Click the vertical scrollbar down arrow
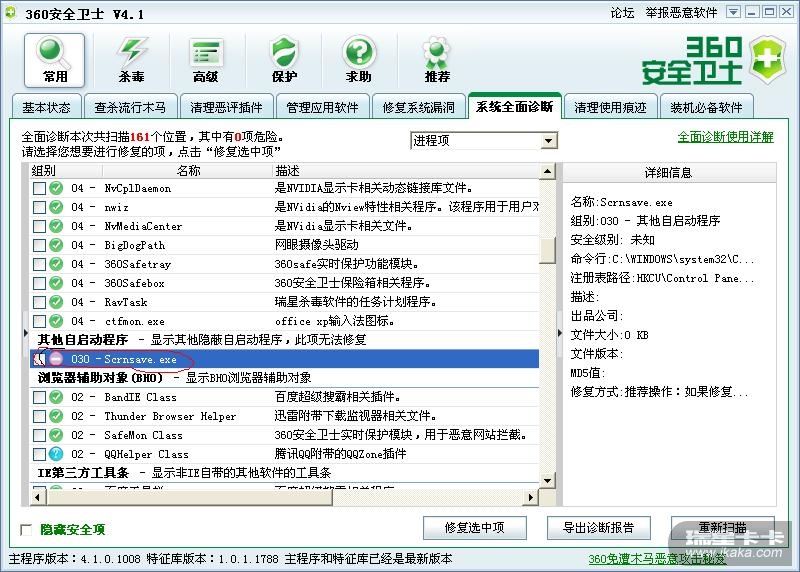 click(x=547, y=480)
